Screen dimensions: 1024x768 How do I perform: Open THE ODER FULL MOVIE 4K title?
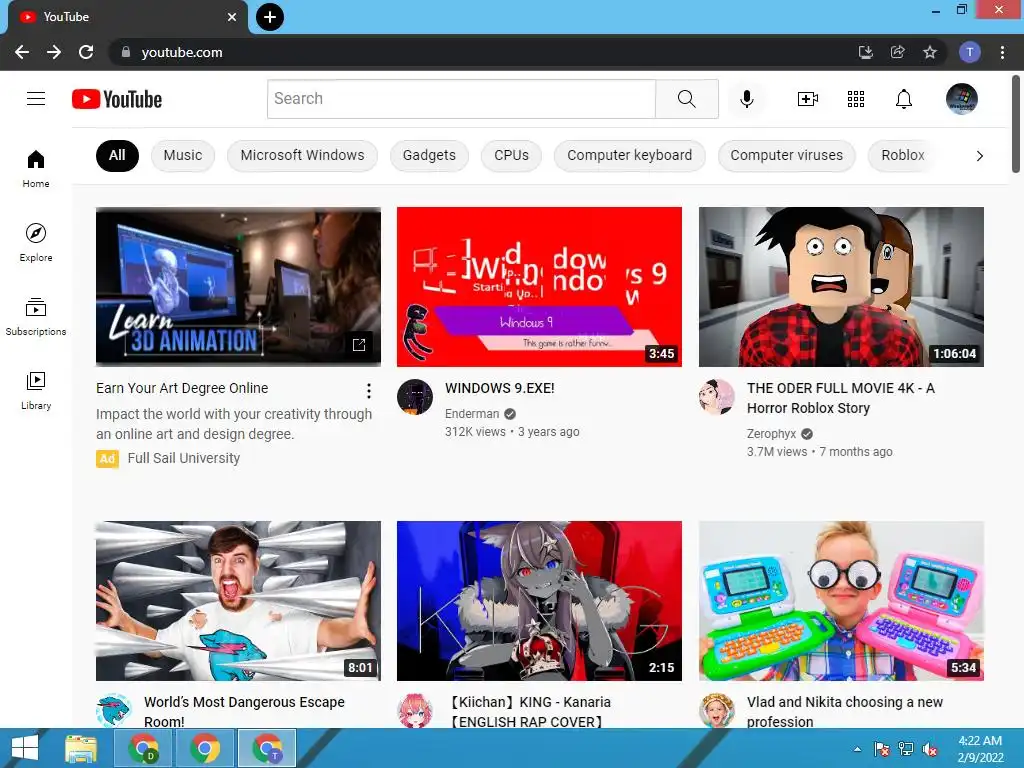[840, 398]
